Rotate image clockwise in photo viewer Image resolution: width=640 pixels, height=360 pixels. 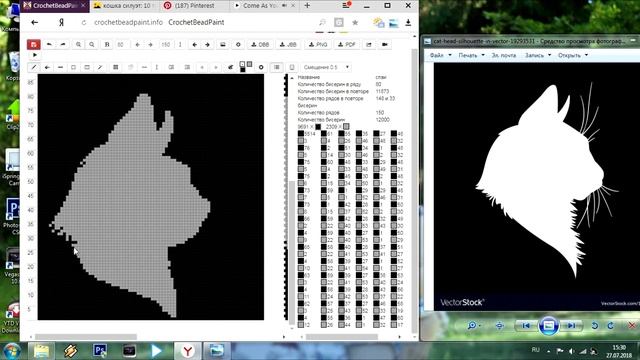click(x=611, y=325)
